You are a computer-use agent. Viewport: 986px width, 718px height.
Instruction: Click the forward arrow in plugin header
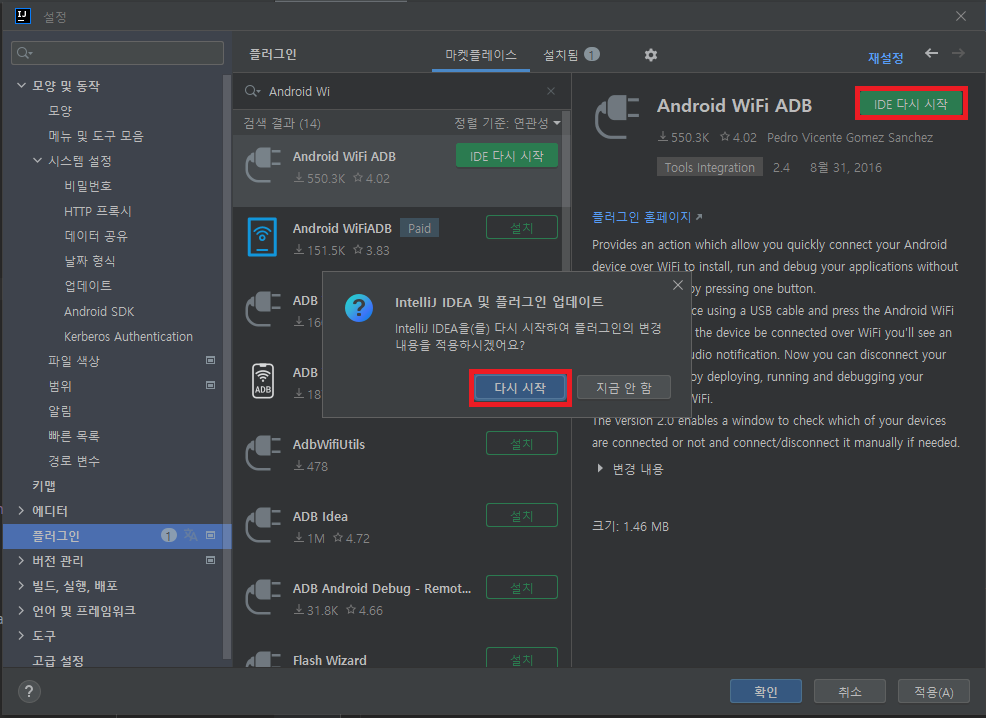coord(958,53)
